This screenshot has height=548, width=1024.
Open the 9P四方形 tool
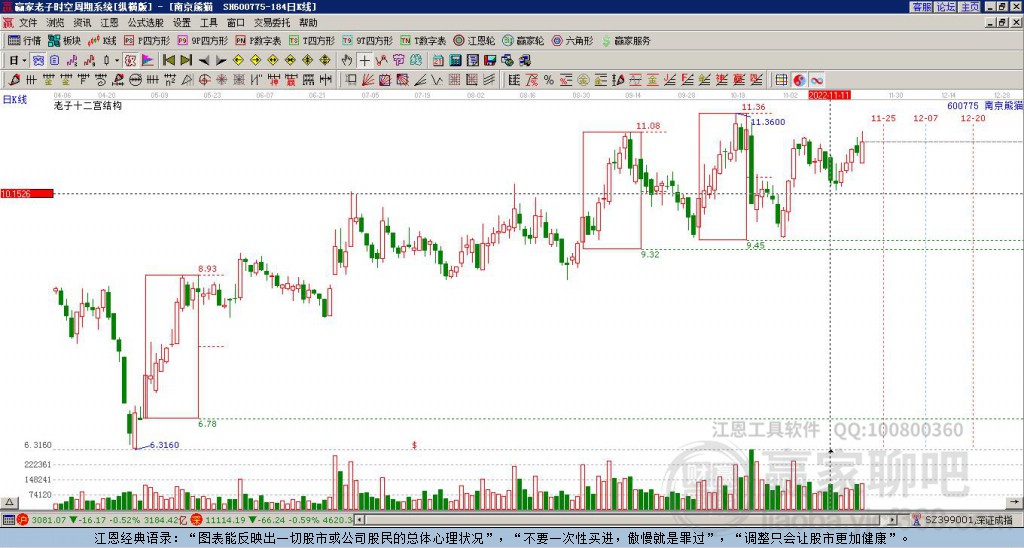tap(202, 40)
